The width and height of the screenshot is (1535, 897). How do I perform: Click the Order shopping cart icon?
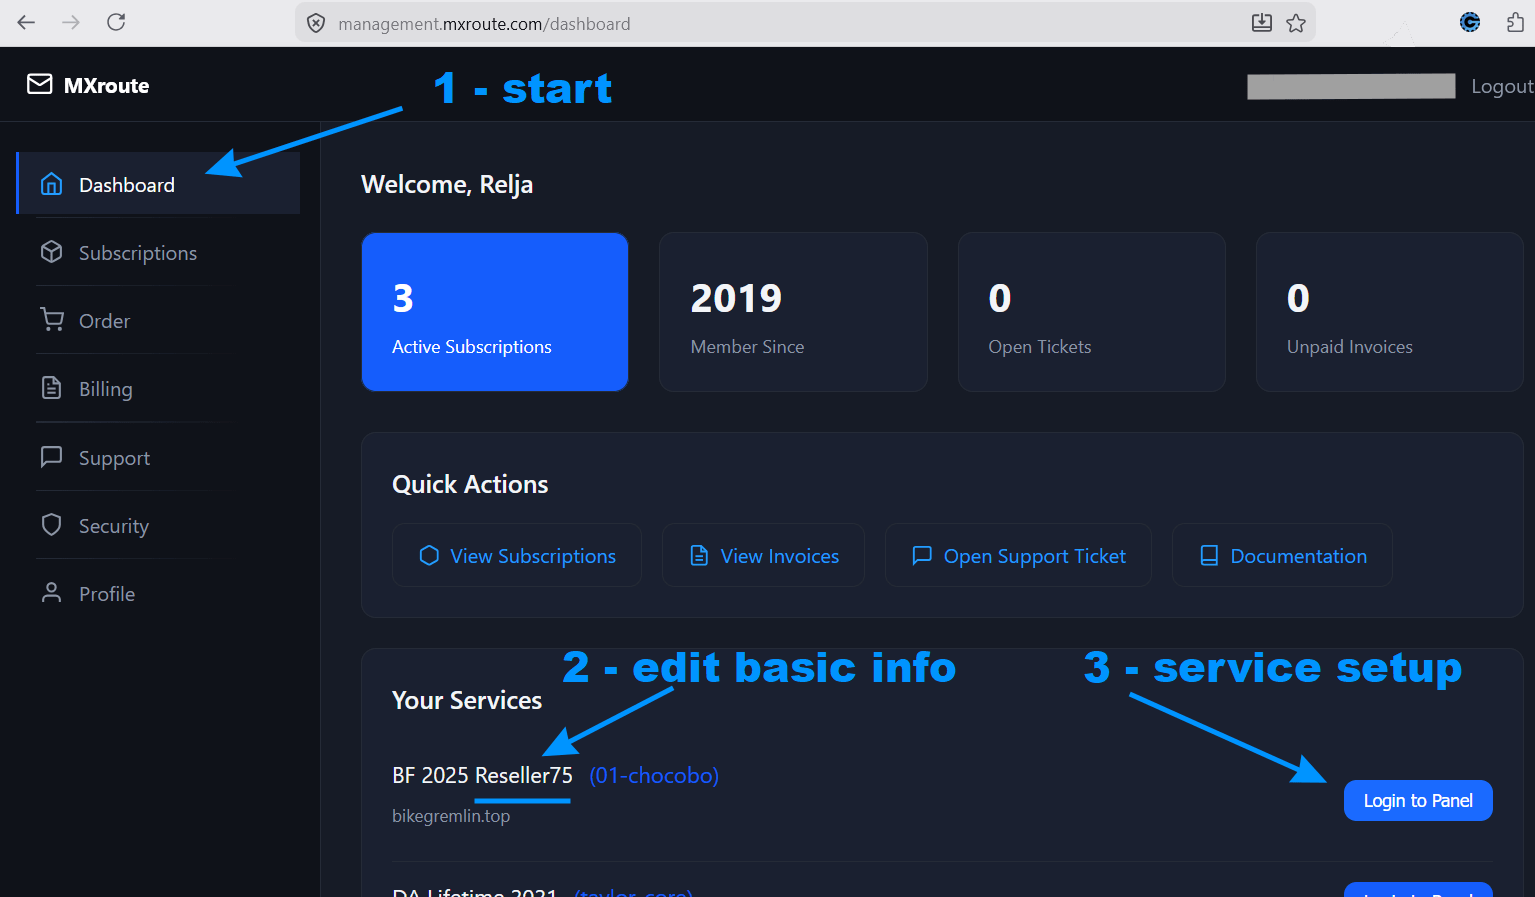point(52,320)
